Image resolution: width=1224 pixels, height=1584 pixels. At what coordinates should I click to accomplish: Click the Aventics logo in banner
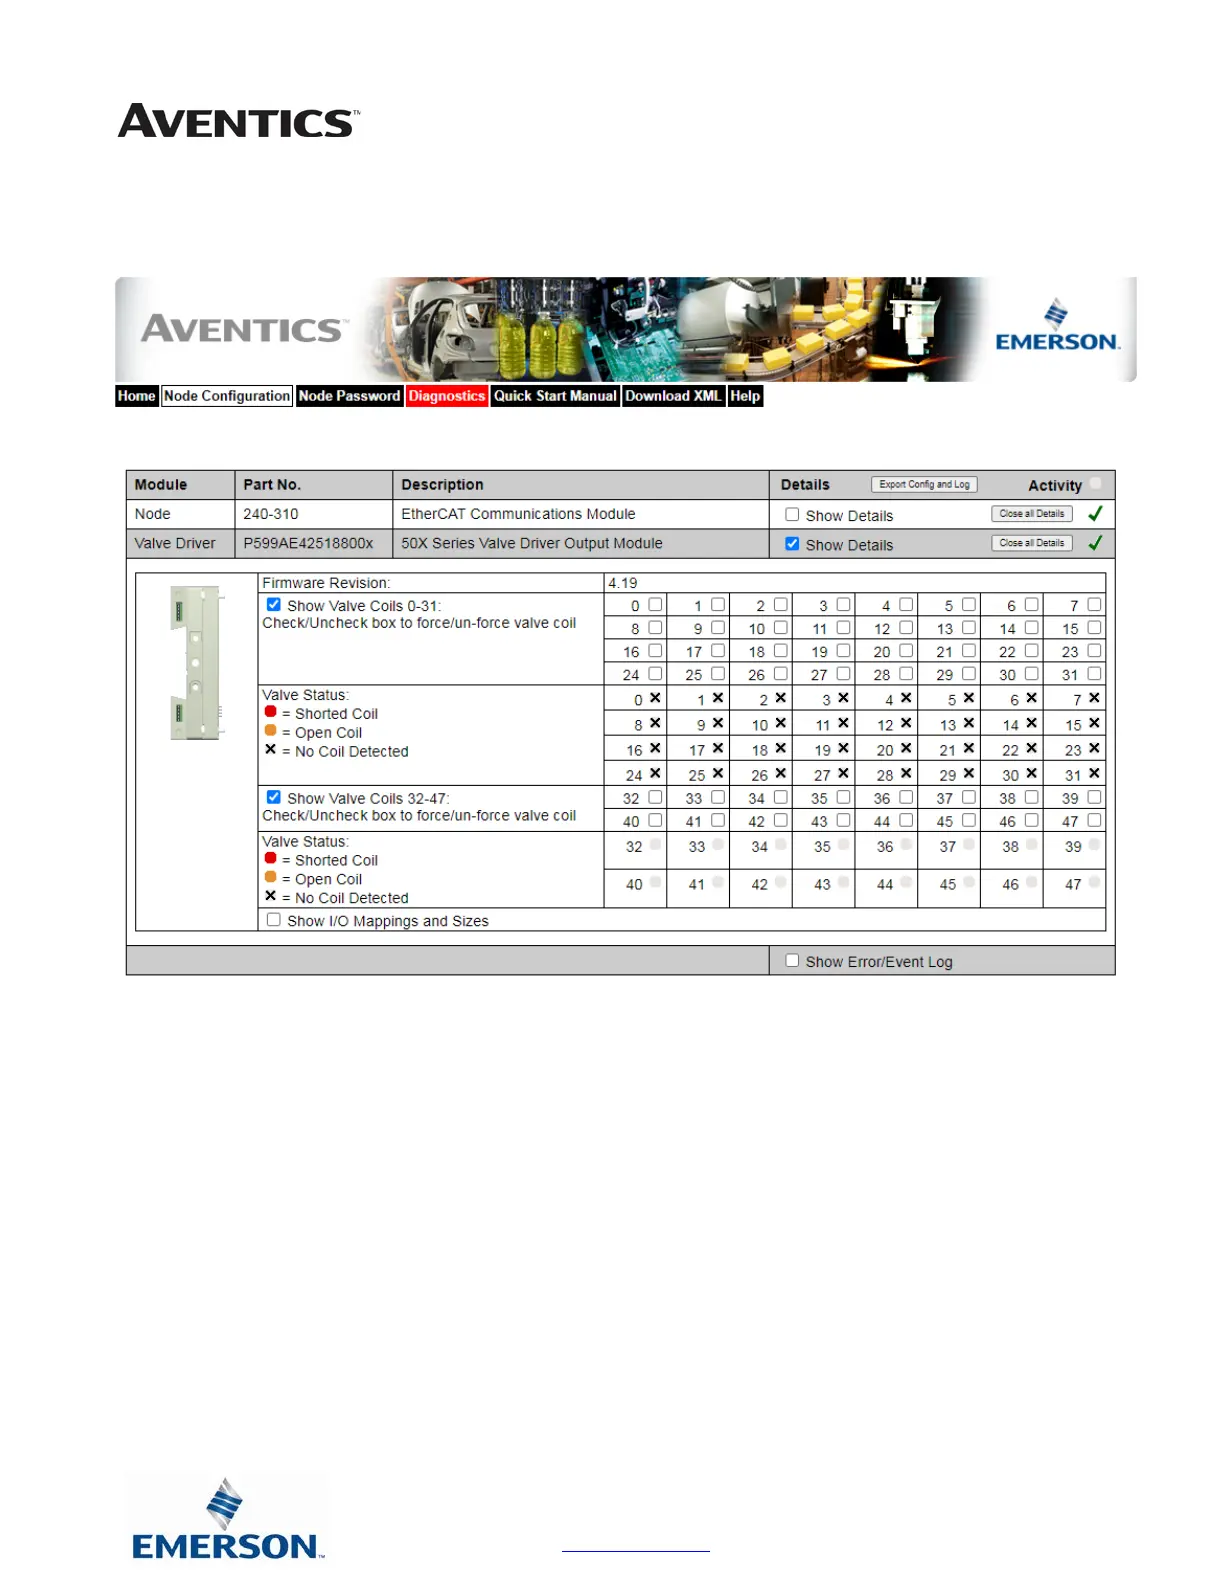pyautogui.click(x=245, y=329)
